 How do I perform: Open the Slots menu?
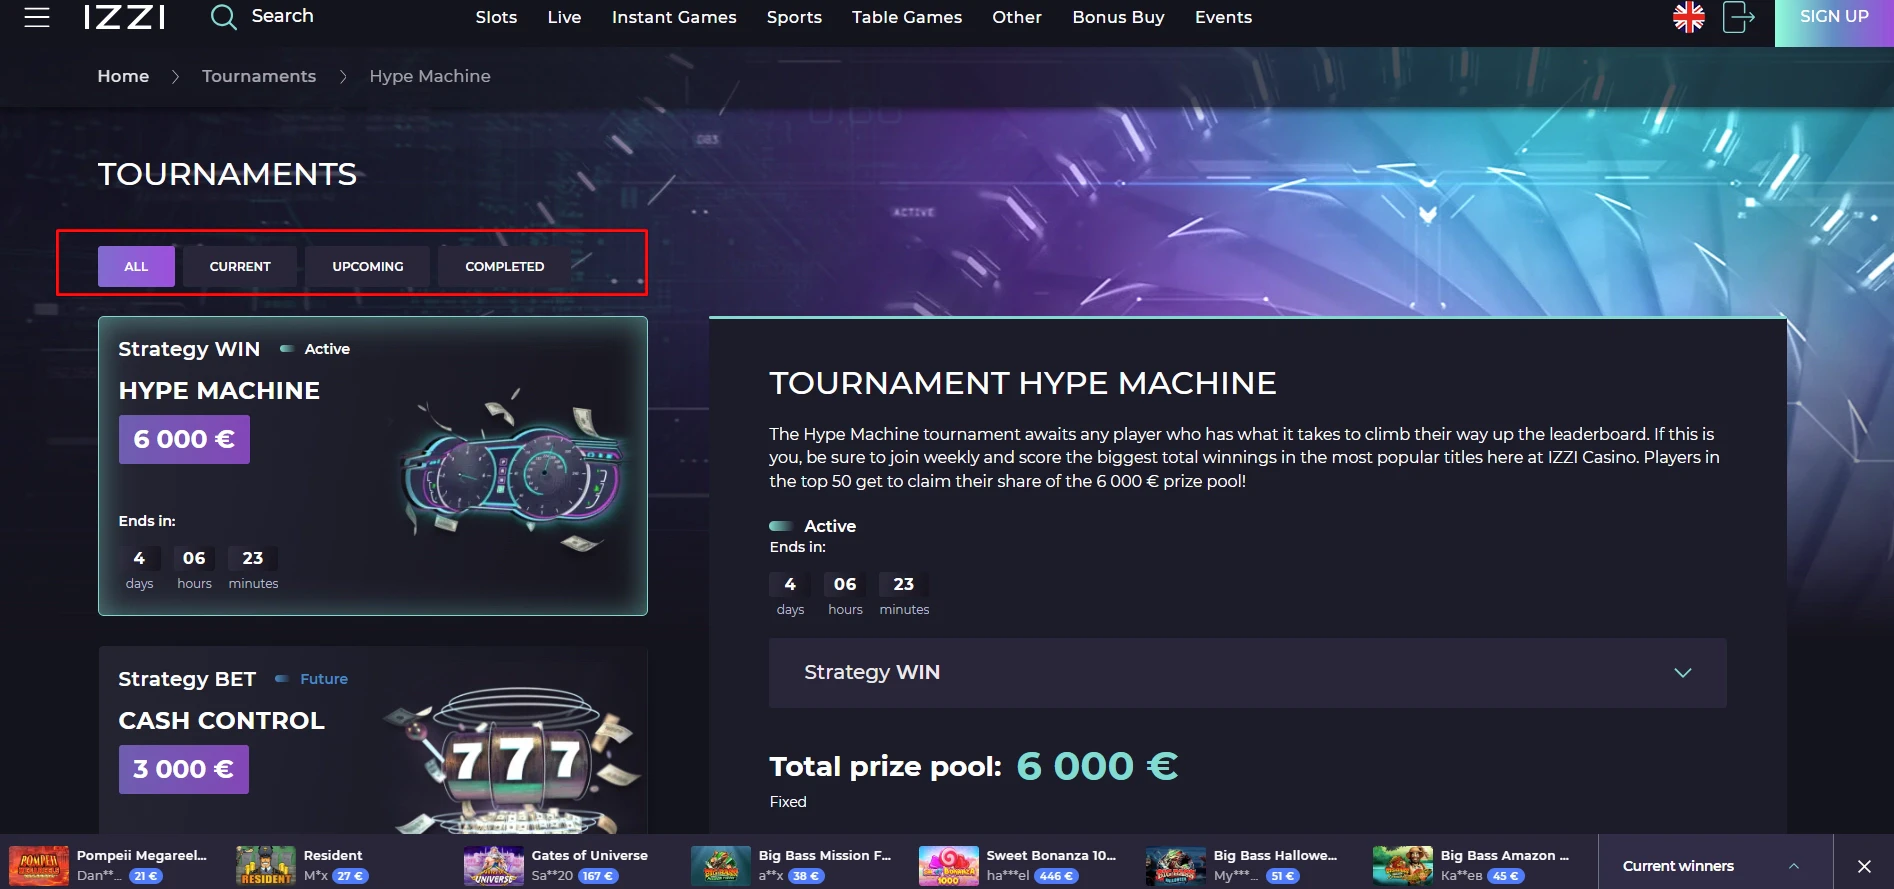click(496, 17)
